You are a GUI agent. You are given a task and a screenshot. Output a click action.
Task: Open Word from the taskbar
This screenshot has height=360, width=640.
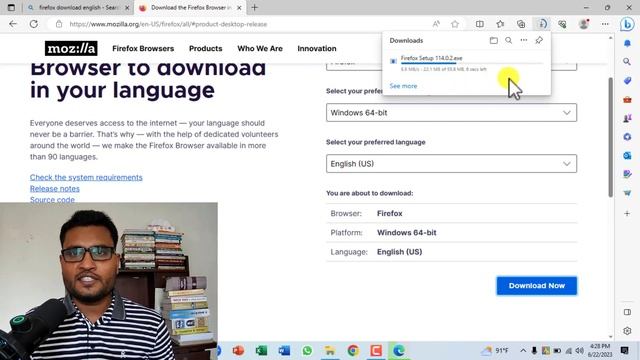284,351
